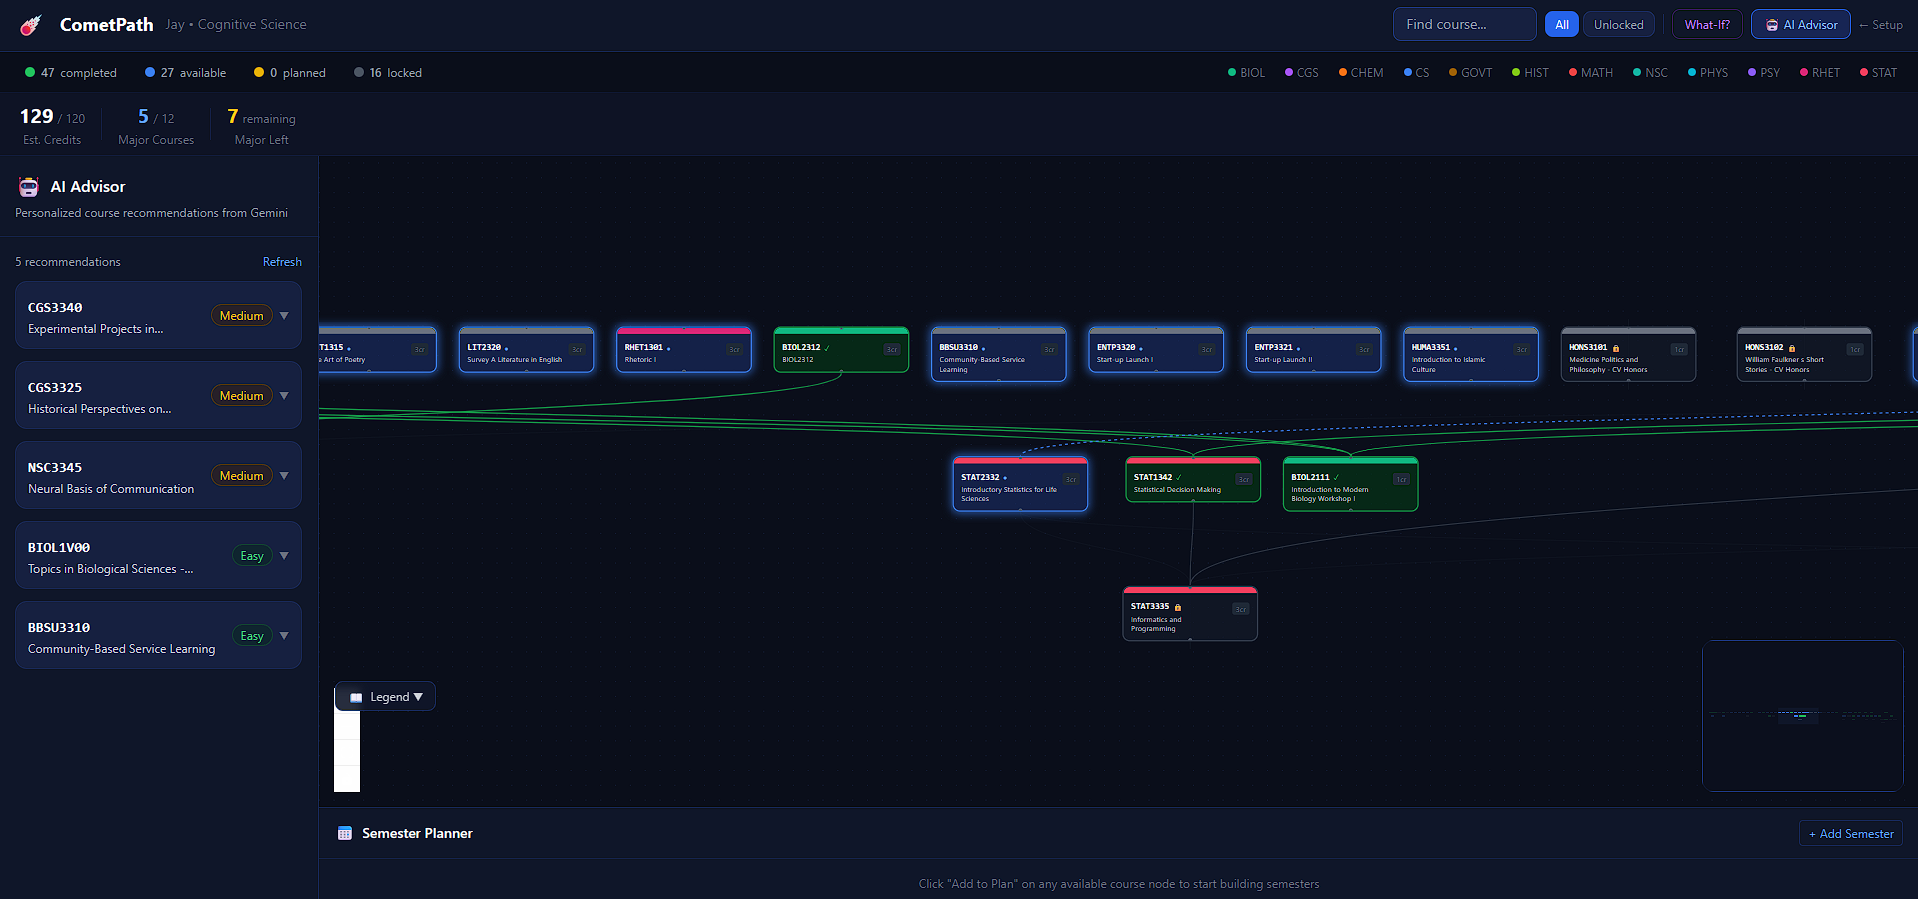Refresh the AI recommendations

pyautogui.click(x=282, y=262)
